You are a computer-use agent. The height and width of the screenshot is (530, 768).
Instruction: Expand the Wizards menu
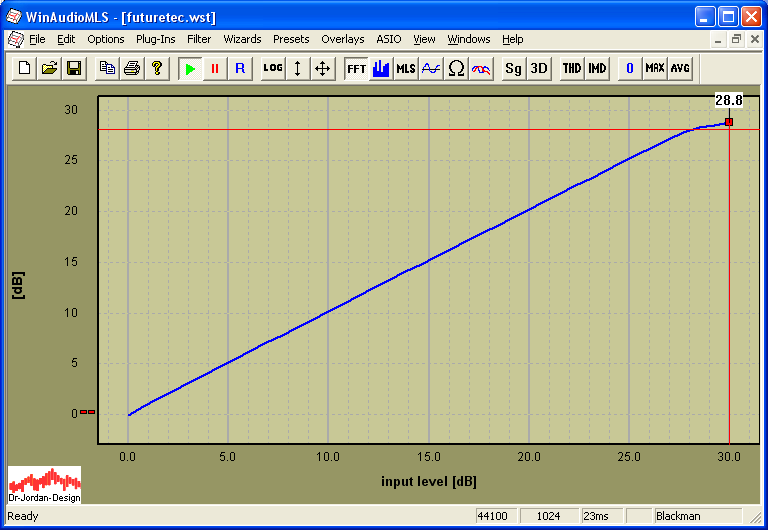click(242, 39)
